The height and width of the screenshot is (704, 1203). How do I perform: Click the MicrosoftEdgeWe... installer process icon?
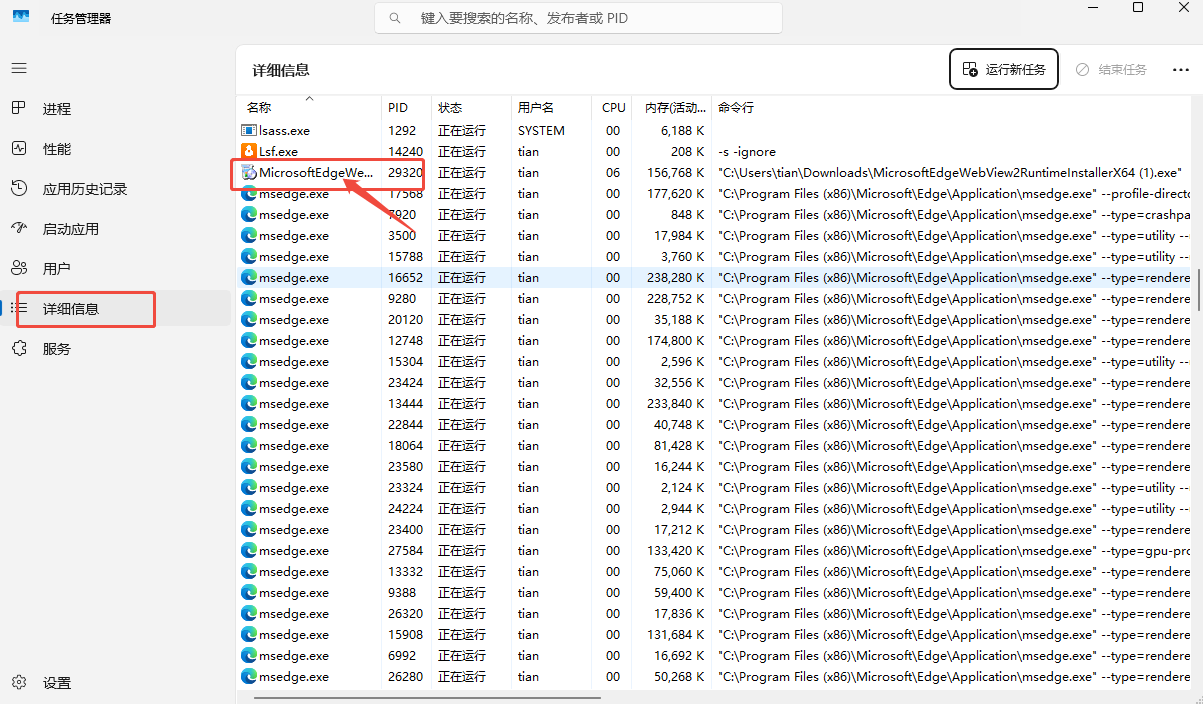click(249, 172)
